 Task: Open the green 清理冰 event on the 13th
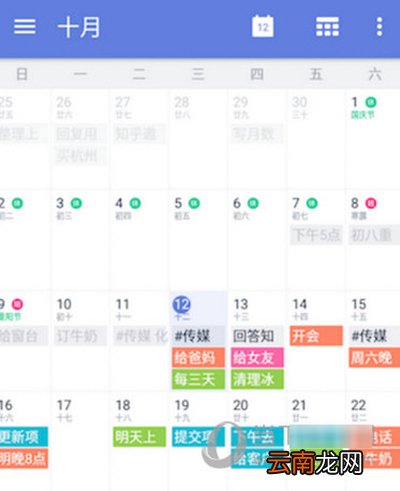pos(257,379)
